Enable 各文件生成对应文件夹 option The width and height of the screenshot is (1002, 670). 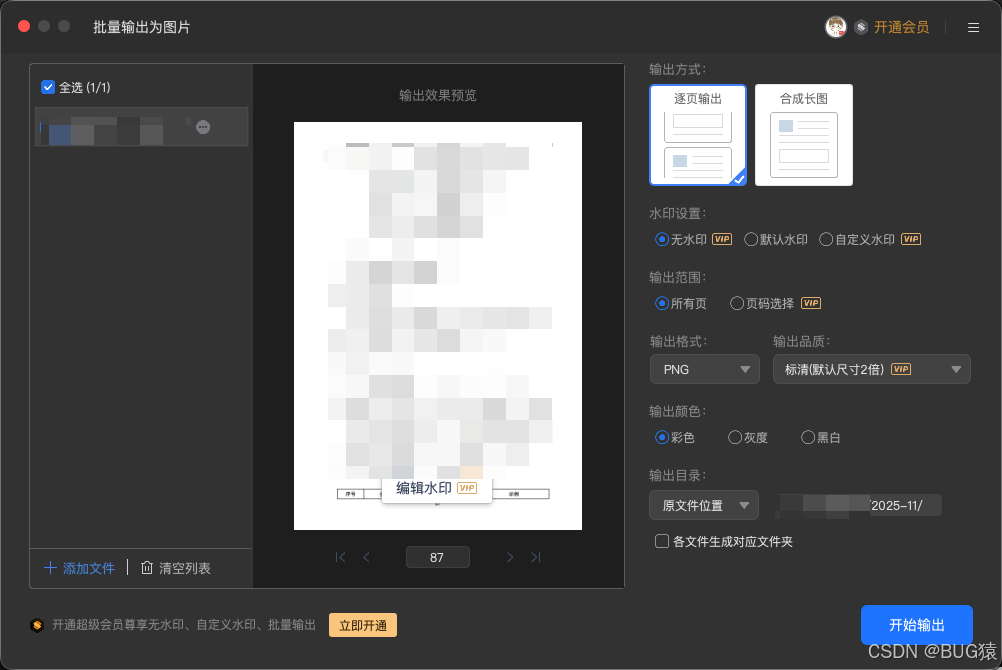pos(662,541)
